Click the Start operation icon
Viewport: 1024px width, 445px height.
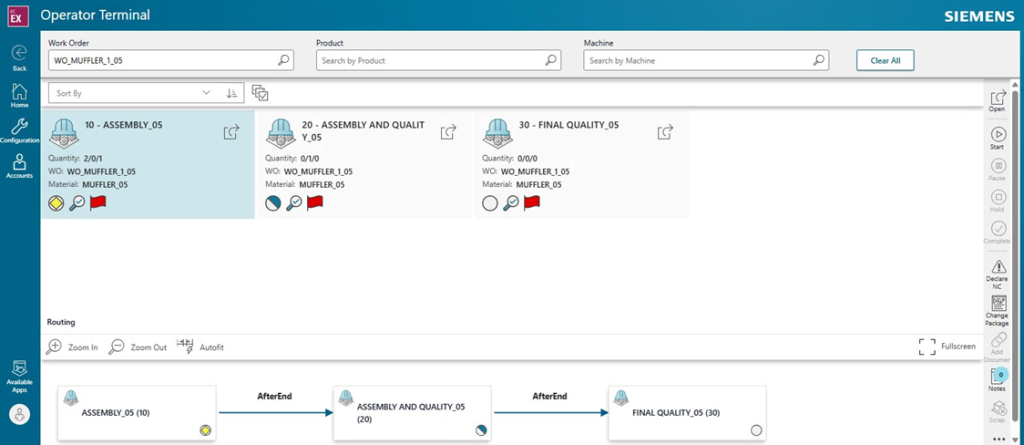point(997,135)
